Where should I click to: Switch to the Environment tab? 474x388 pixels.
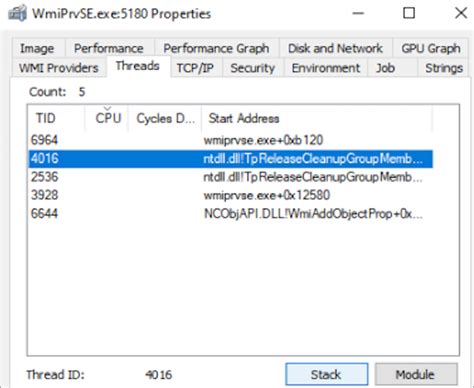click(326, 68)
